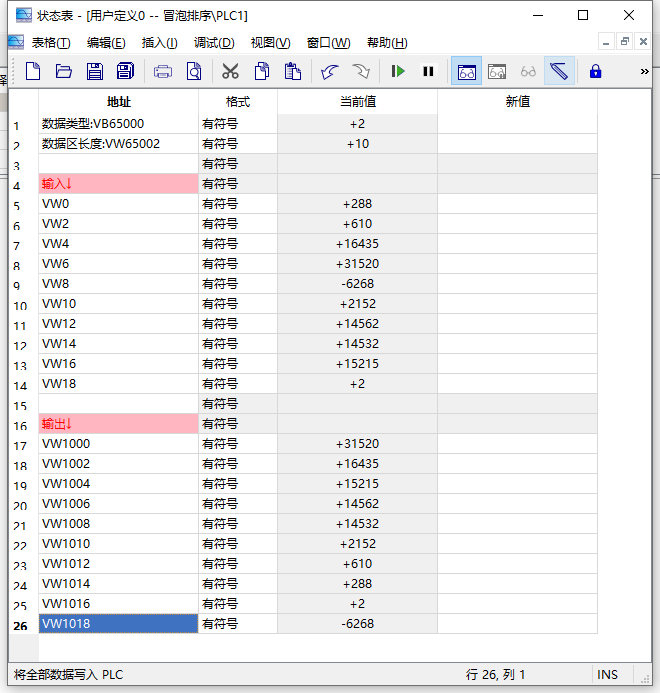Viewport: 660px width, 693px height.
Task: Click the window resize grip in the corner
Action: (x=645, y=679)
